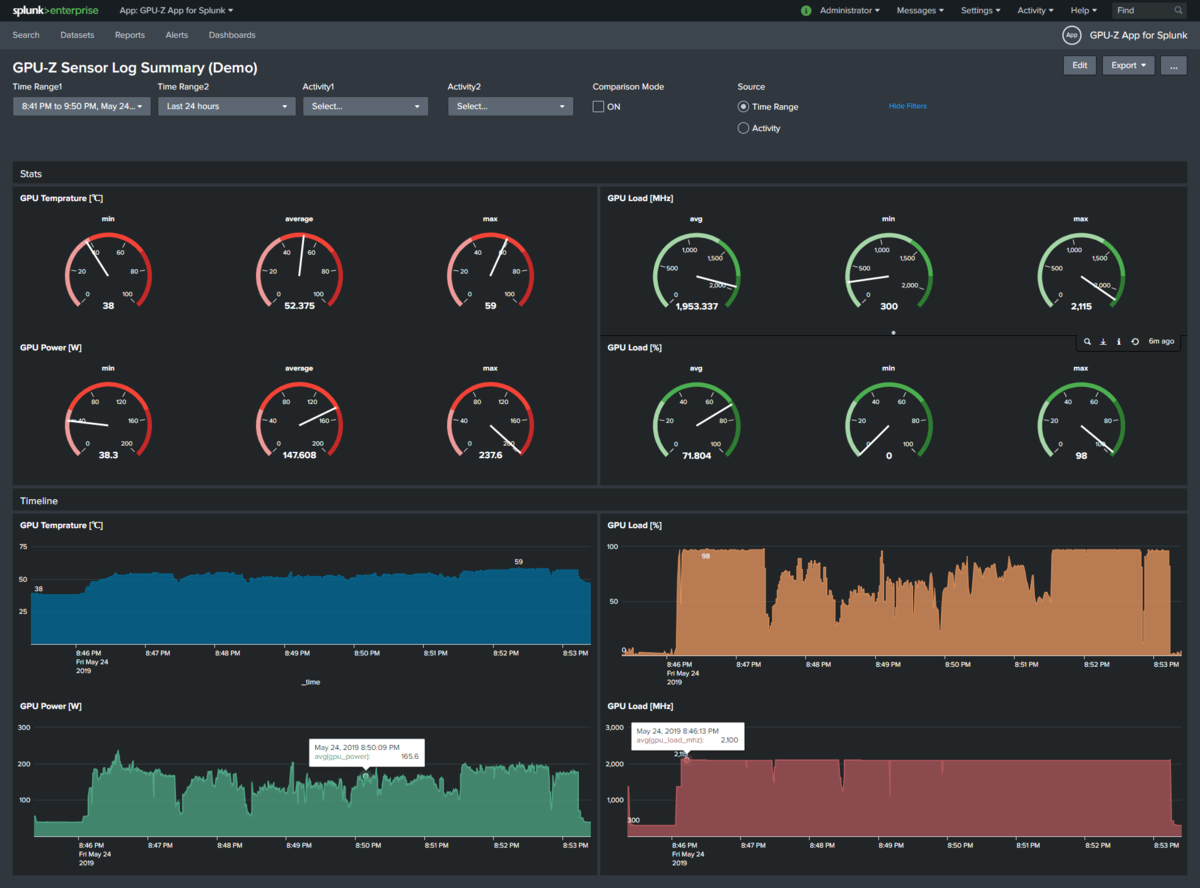Screen dimensions: 1200x888
Task: Go to the Dashboards tab
Action: [x=232, y=35]
